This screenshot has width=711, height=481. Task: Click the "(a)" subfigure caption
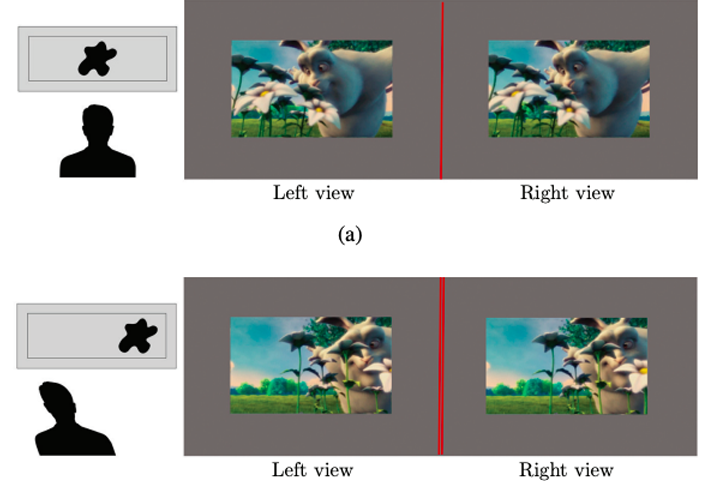350,235
